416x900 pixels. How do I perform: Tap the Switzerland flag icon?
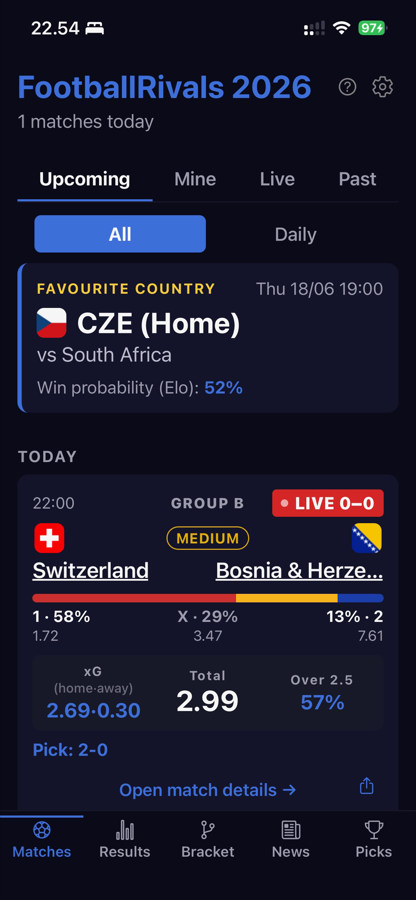click(49, 538)
